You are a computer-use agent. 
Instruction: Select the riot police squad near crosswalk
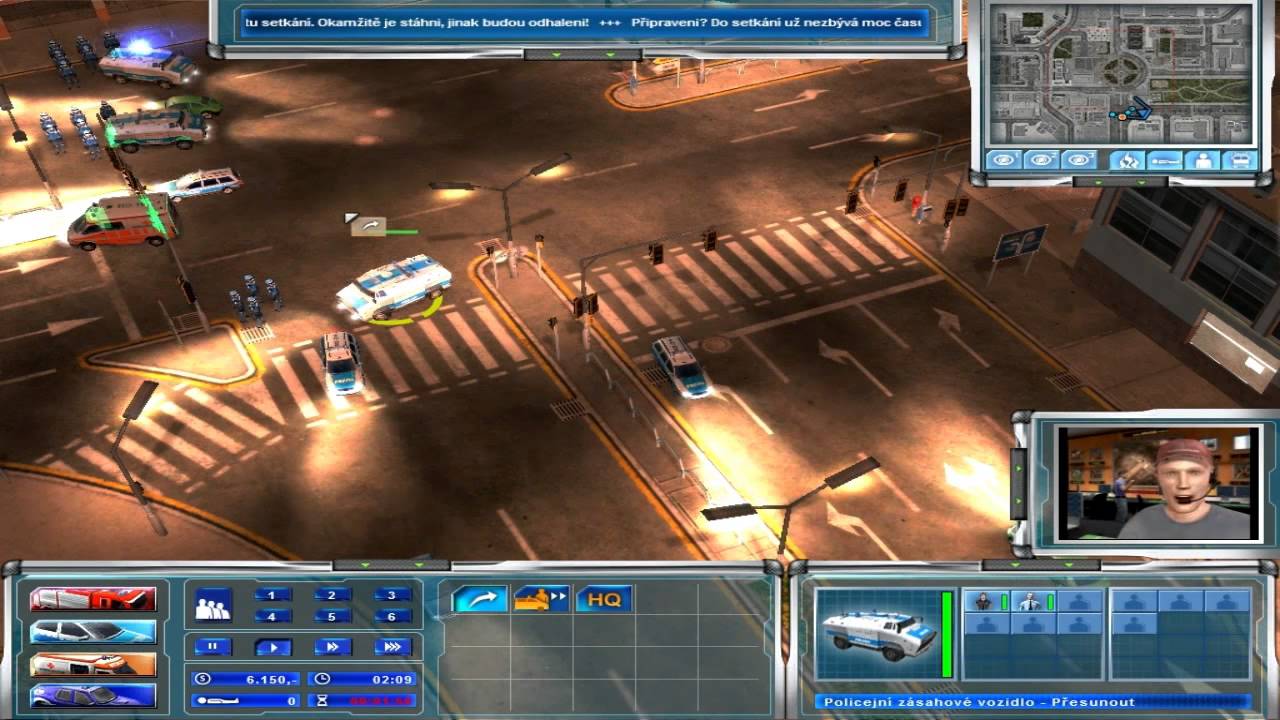(255, 298)
